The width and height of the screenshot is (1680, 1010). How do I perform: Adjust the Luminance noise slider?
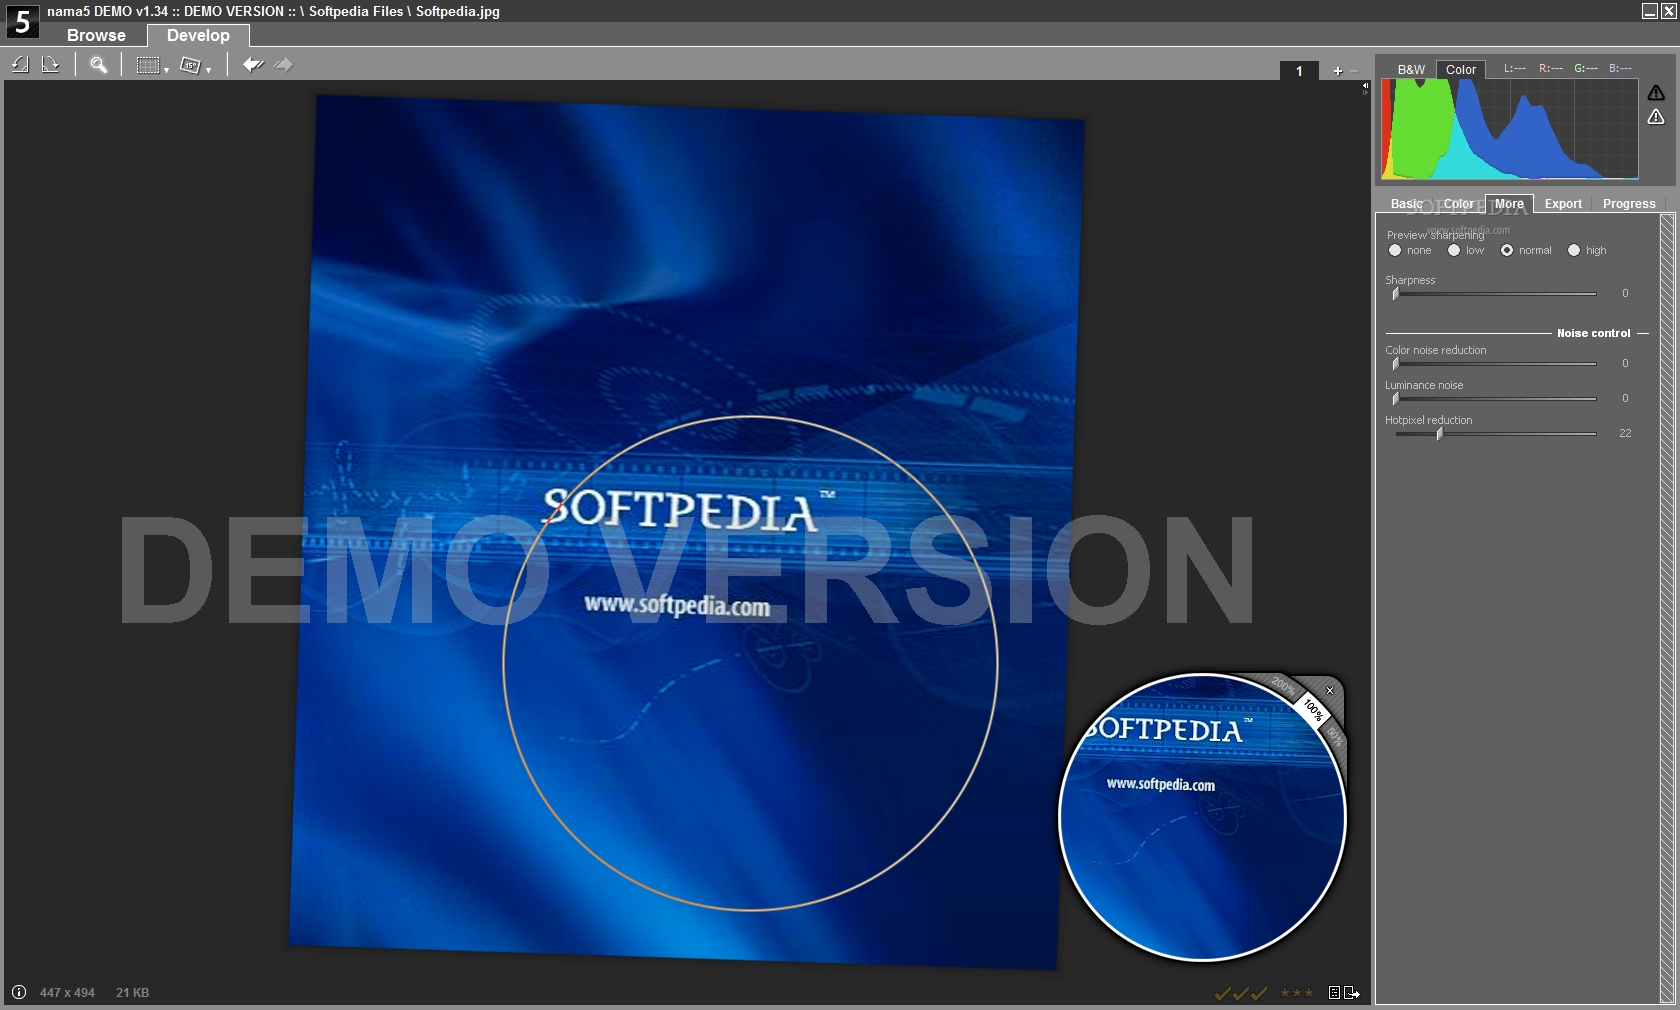(1495, 399)
